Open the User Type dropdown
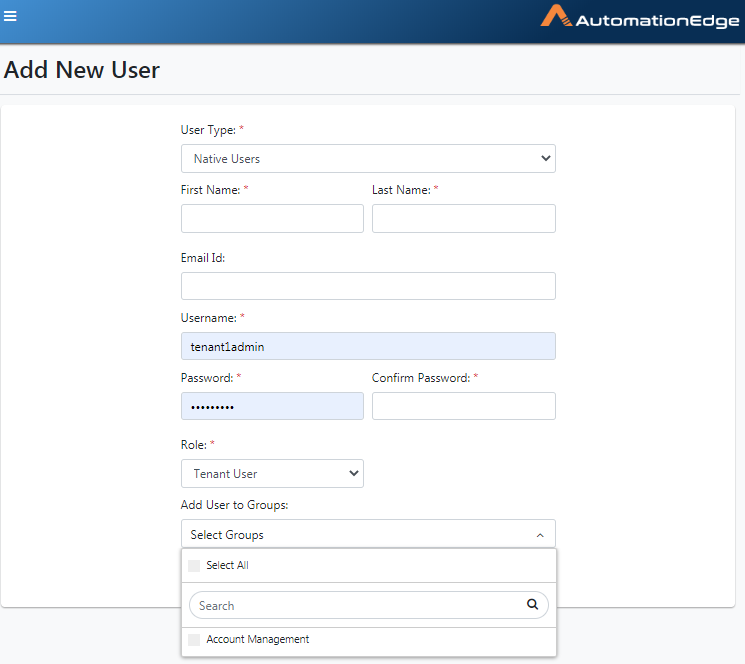745x664 pixels. (368, 159)
